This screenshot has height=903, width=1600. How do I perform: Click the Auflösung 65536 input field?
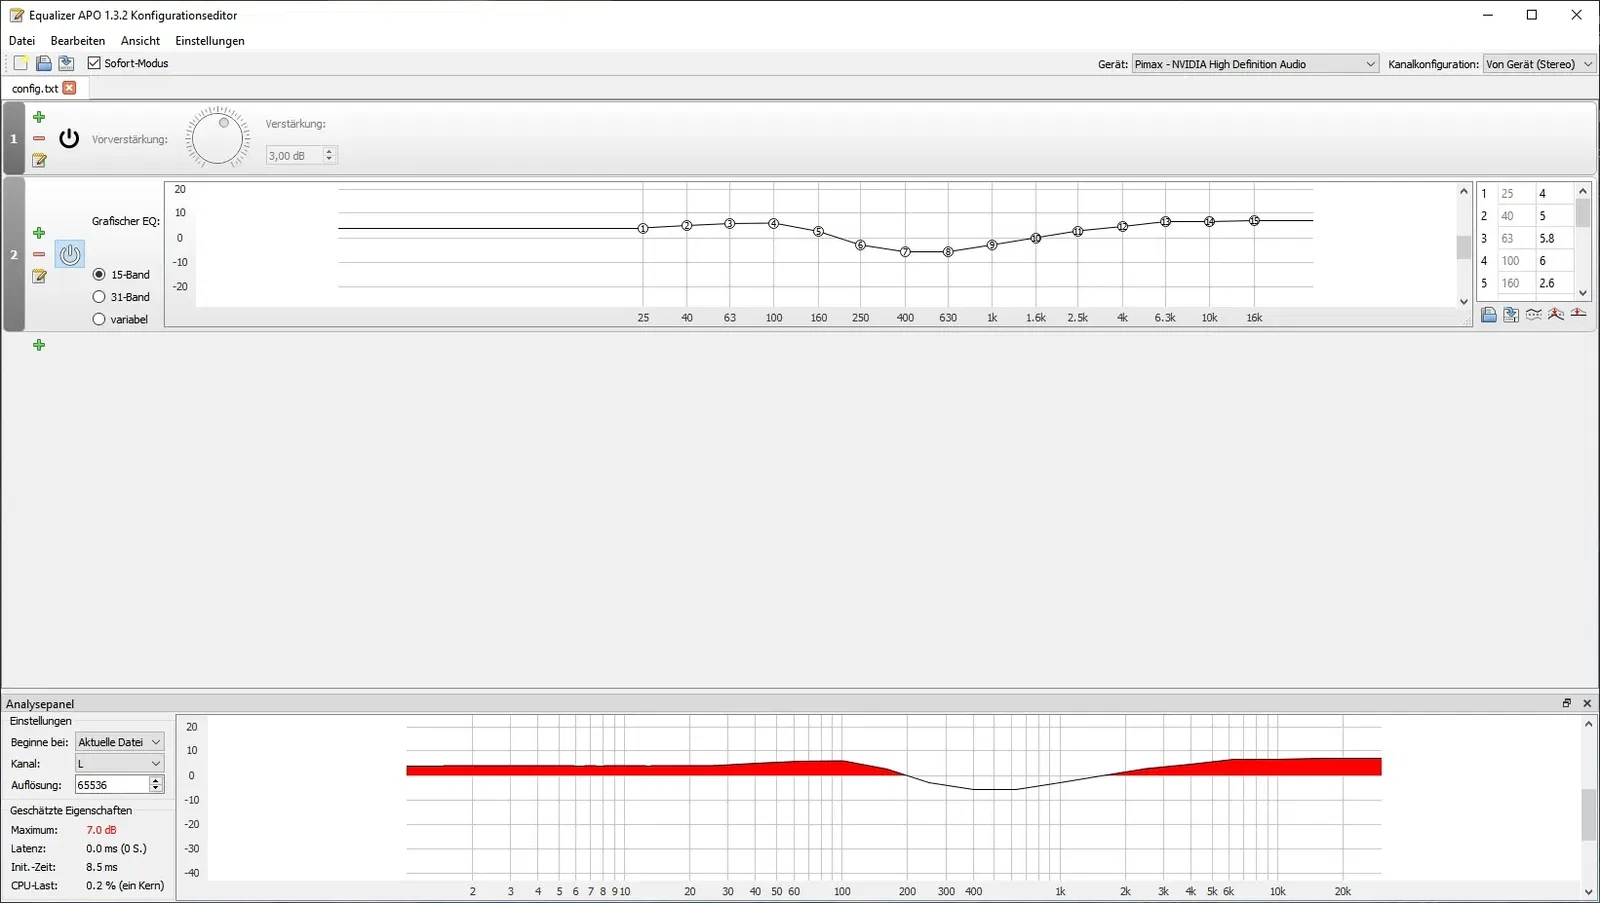click(x=112, y=785)
